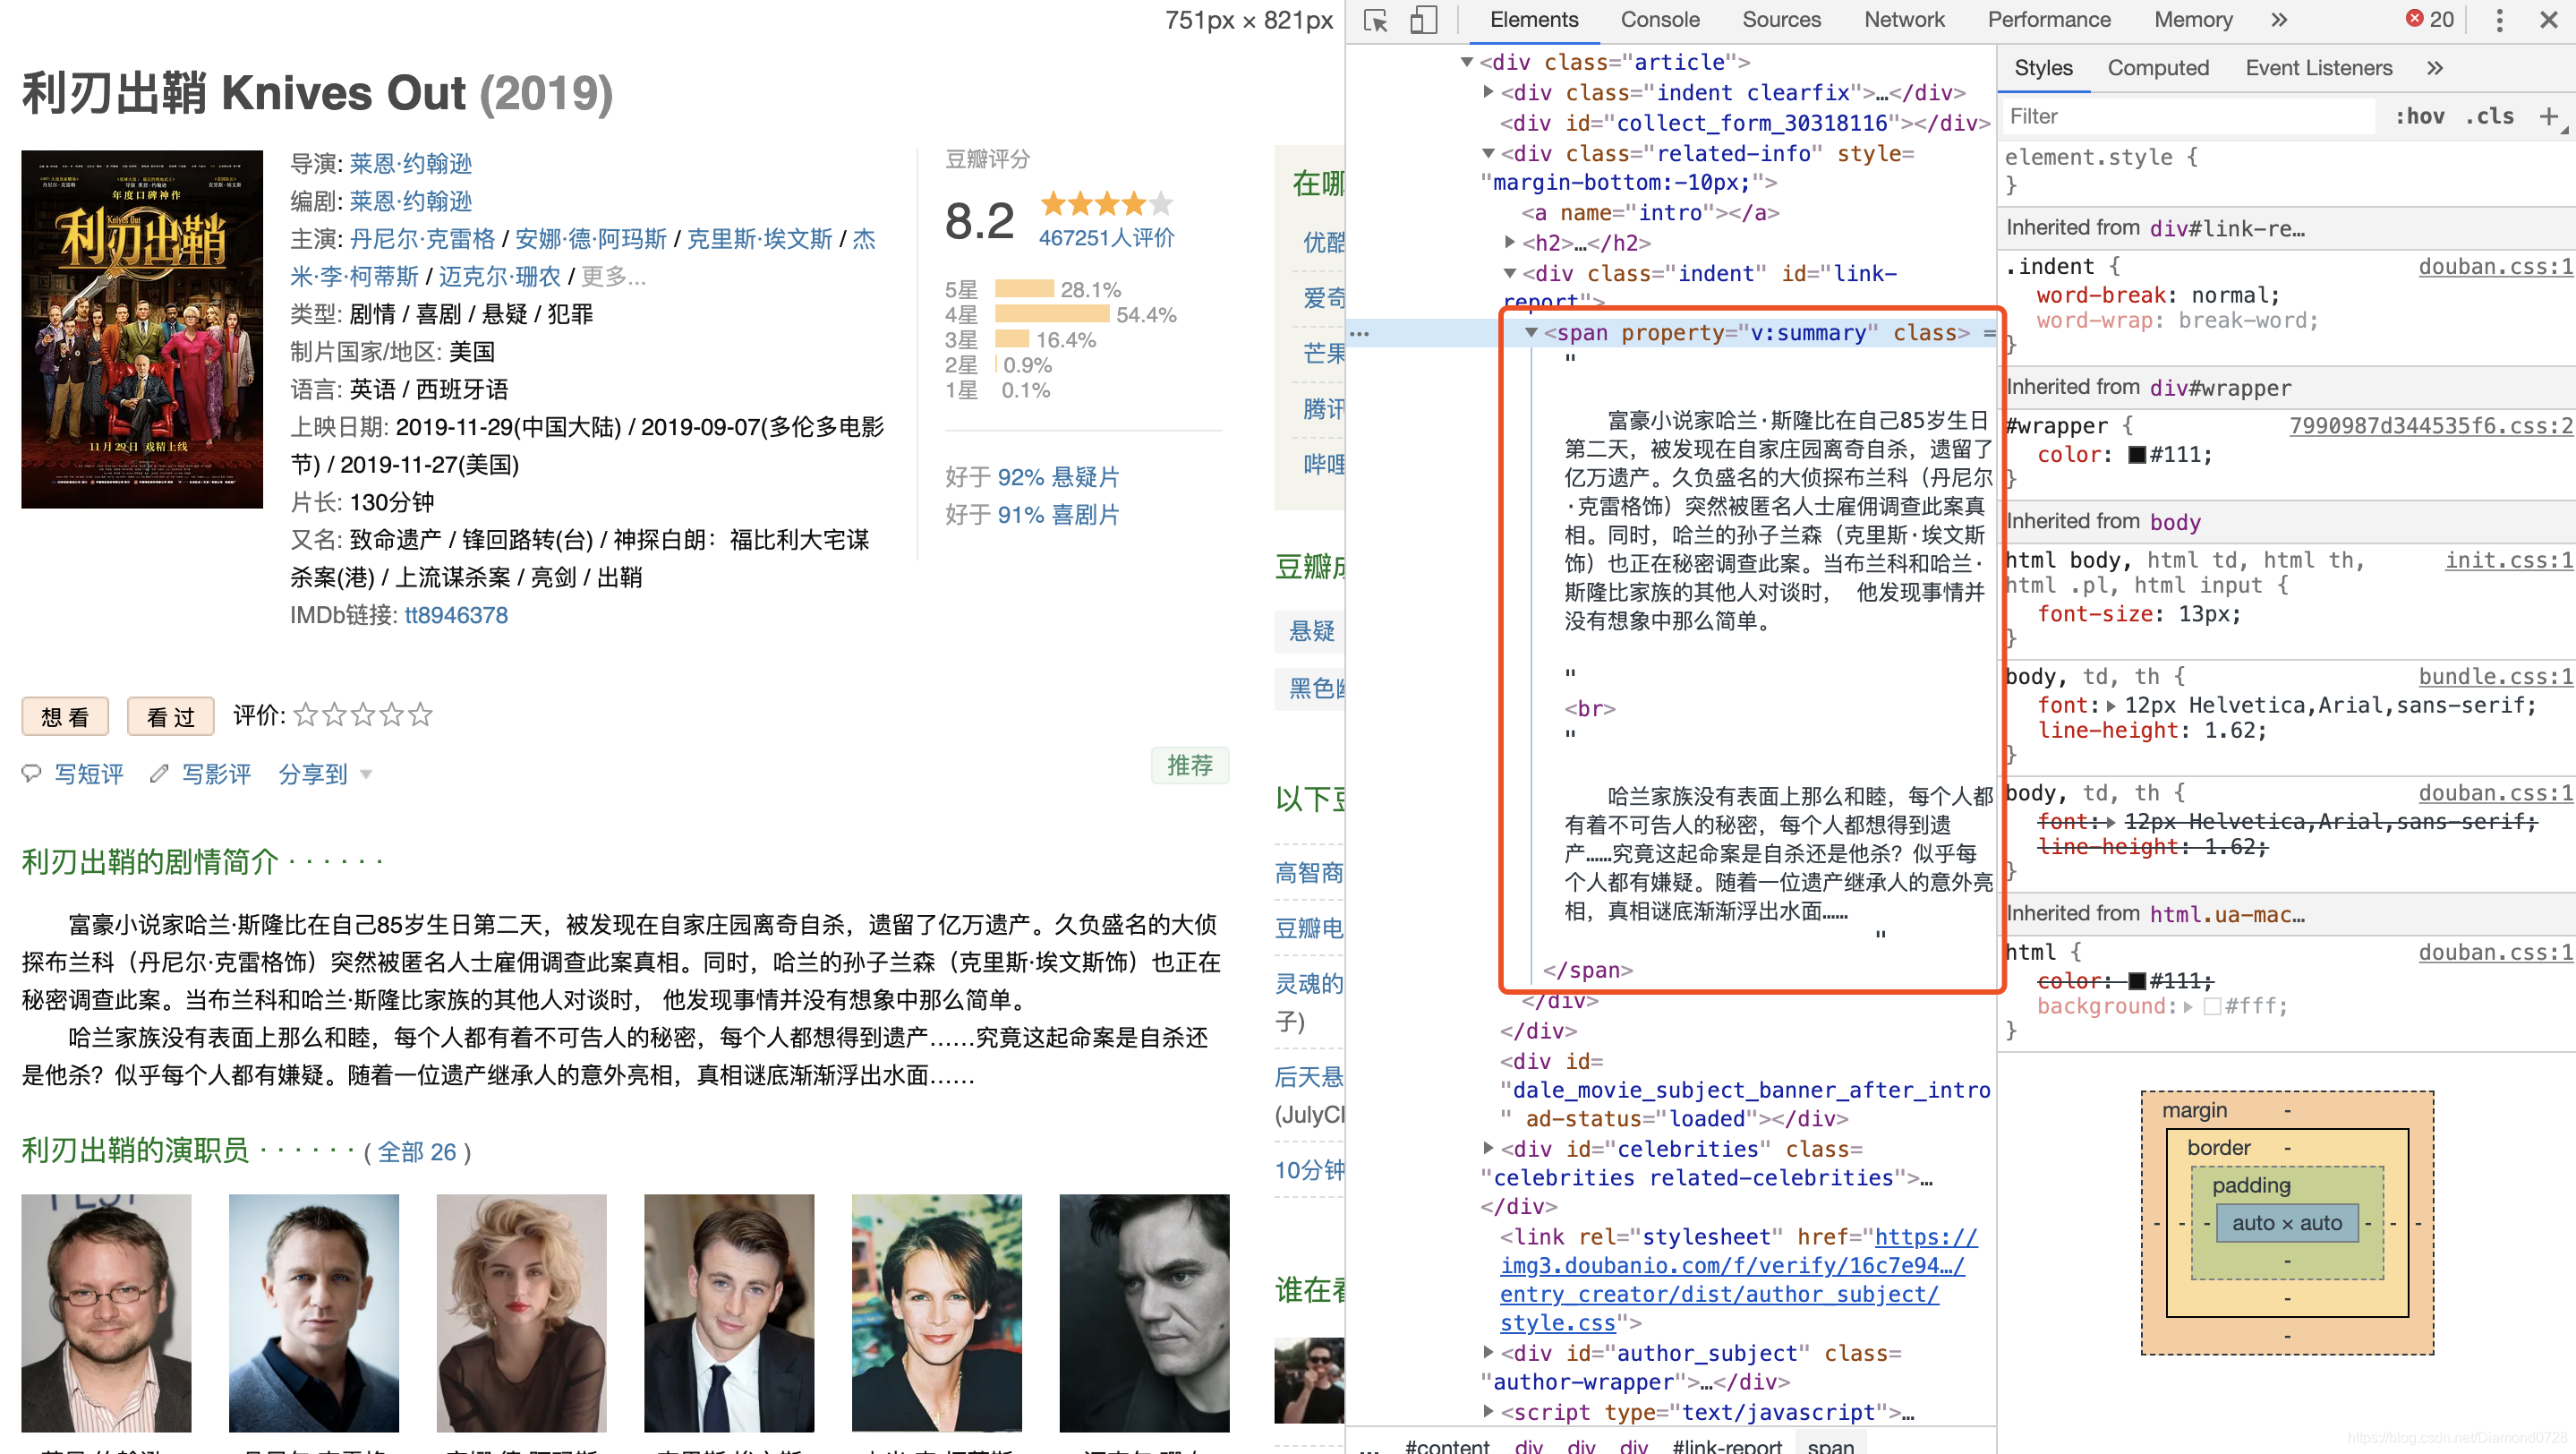Open actor link 克里斯·埃文斯
Viewport: 2576px width, 1454px height.
pyautogui.click(x=759, y=238)
